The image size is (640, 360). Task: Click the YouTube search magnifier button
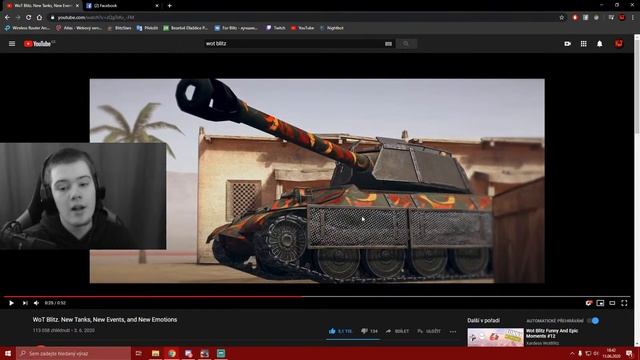pyautogui.click(x=406, y=44)
